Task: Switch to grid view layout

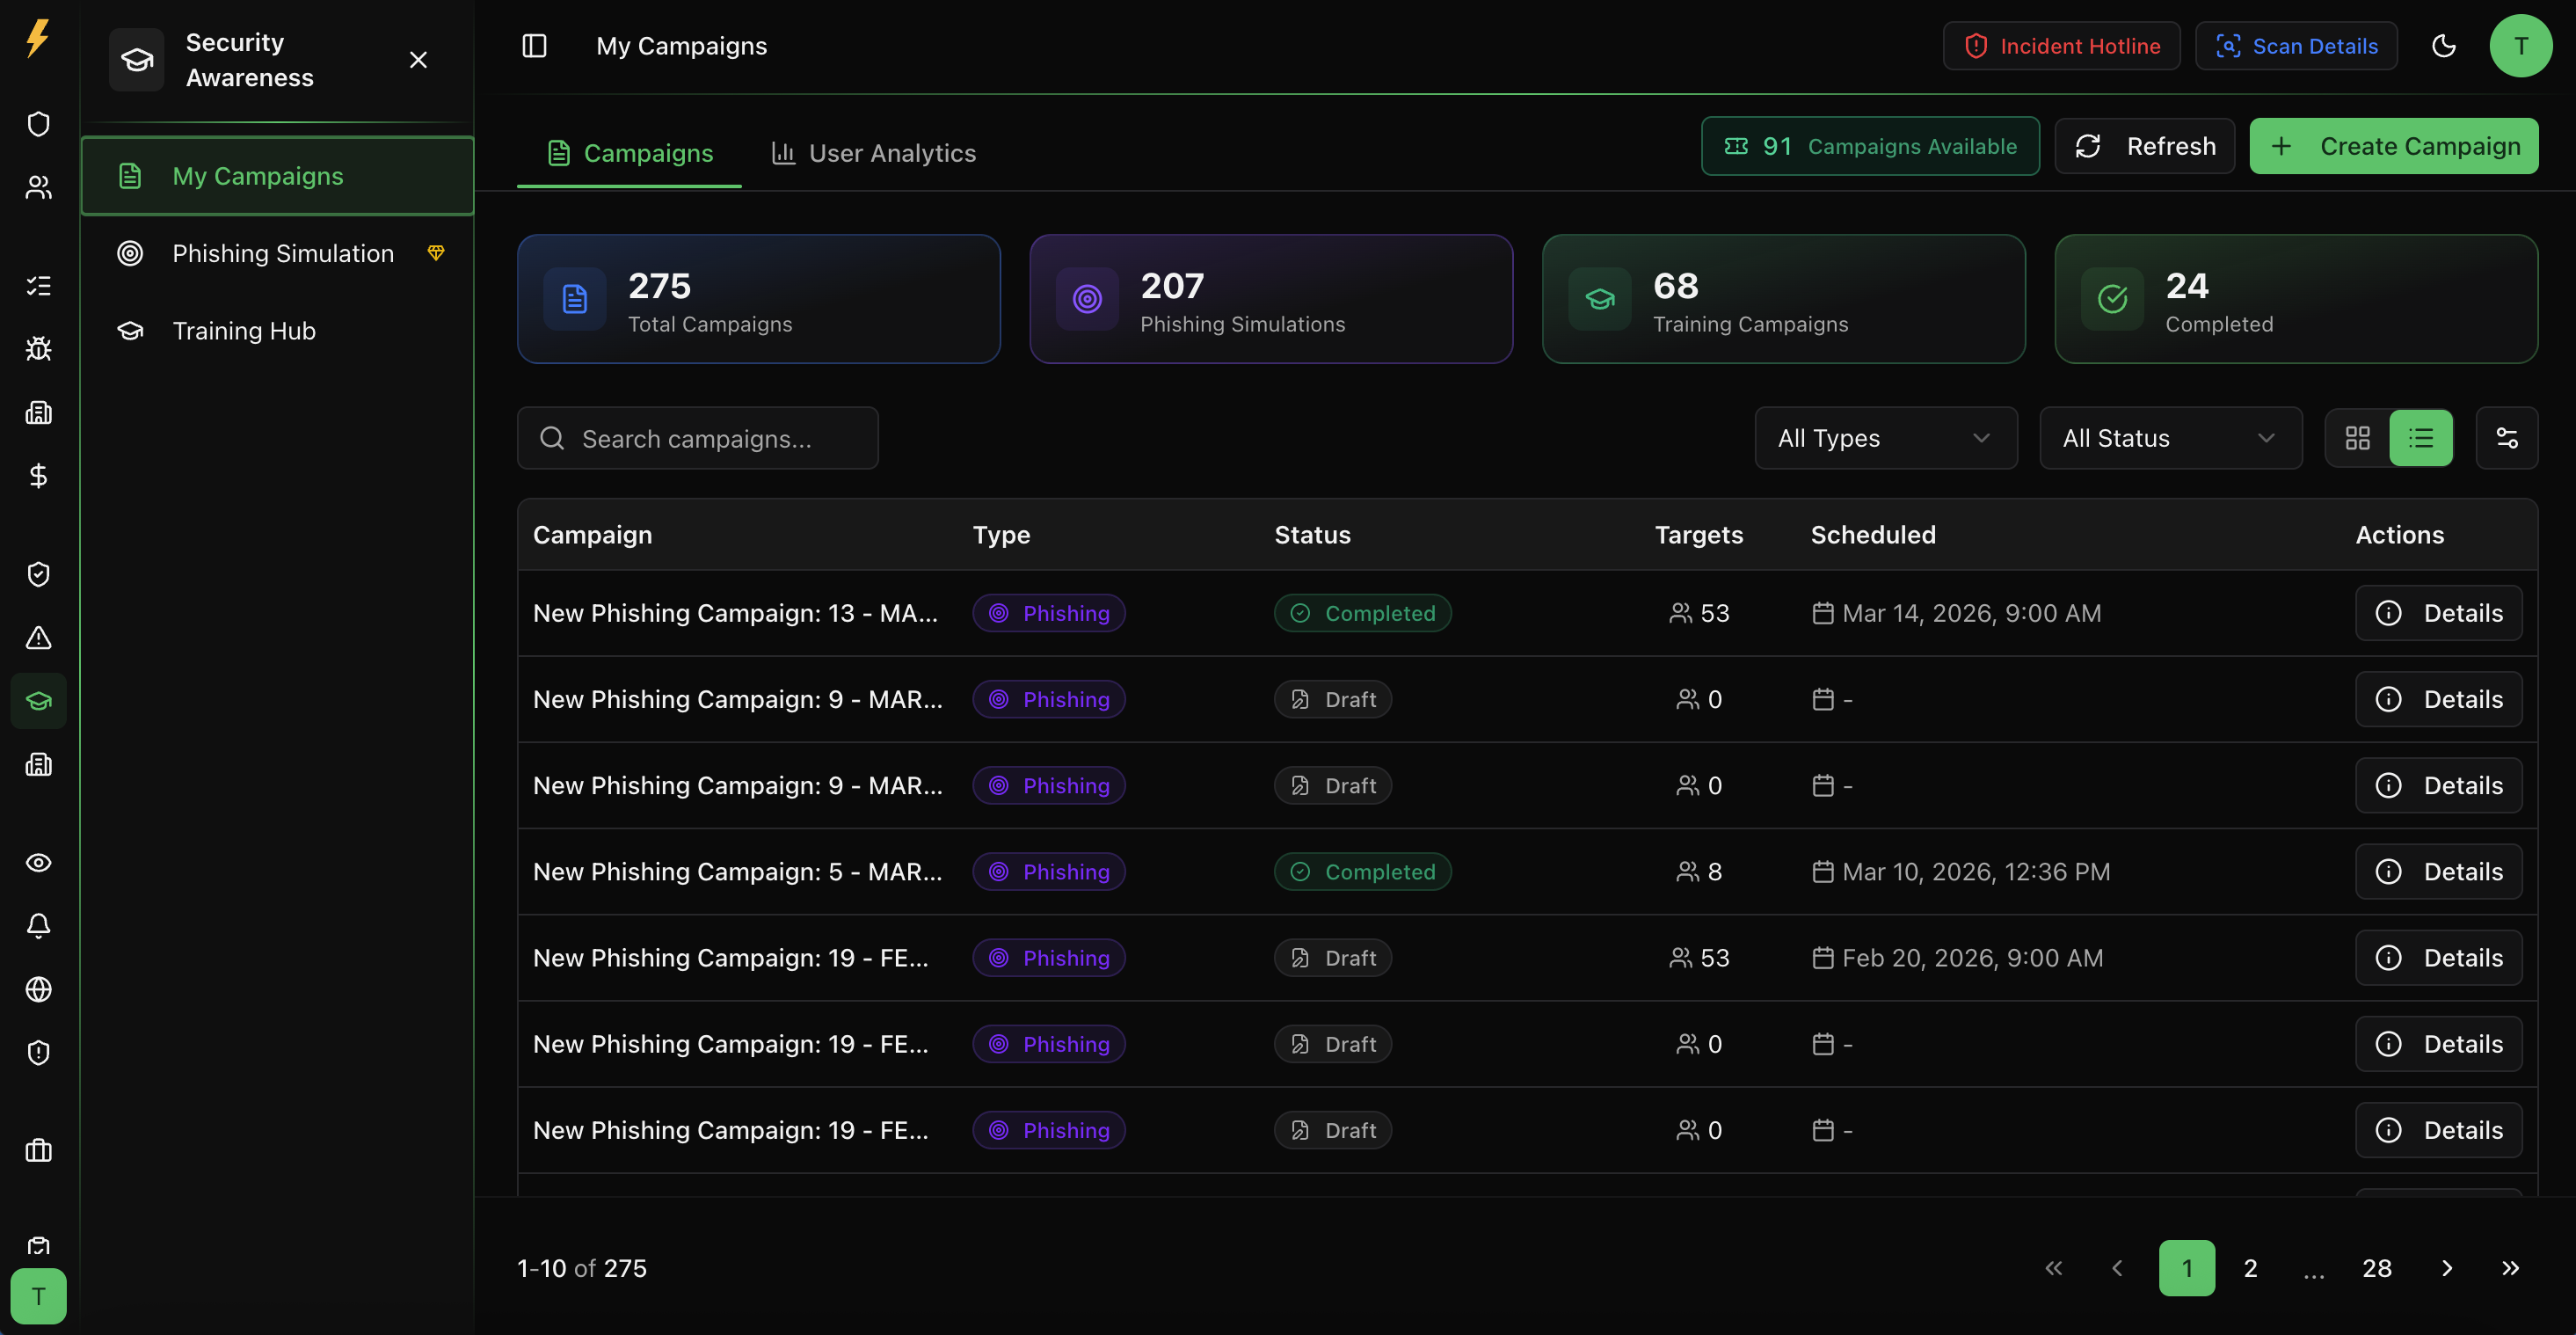Action: click(2357, 438)
